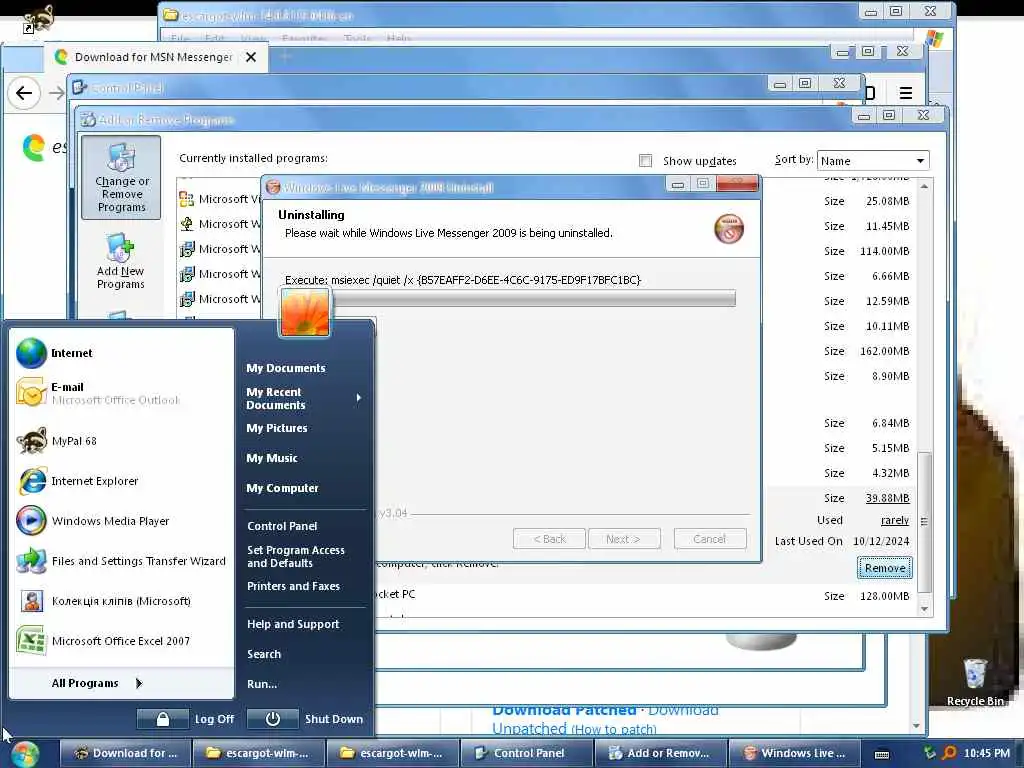
Task: Toggle the Show updates checkbox
Action: [x=645, y=161]
